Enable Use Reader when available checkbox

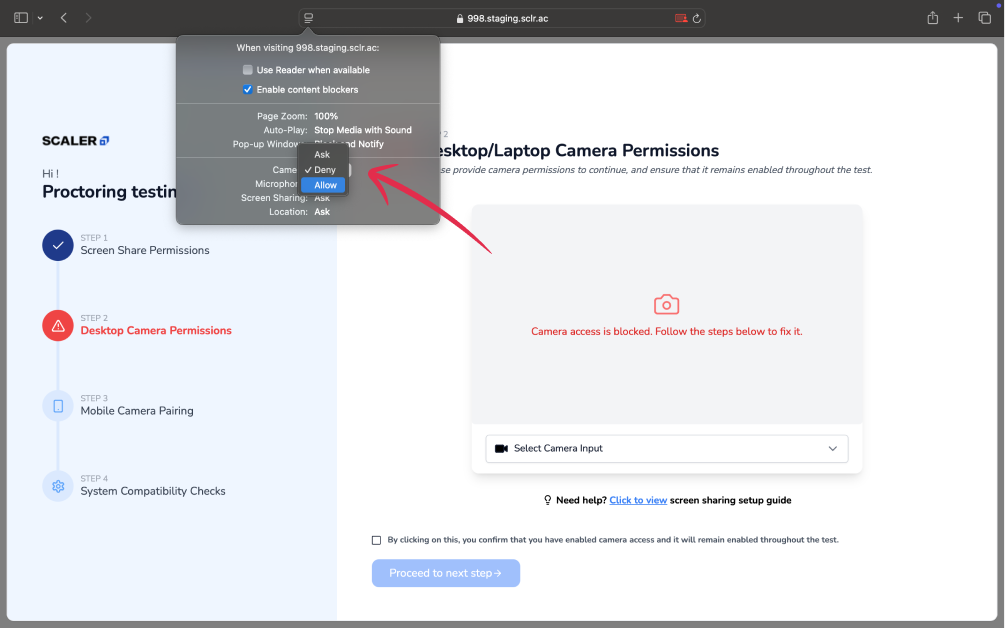click(x=247, y=70)
